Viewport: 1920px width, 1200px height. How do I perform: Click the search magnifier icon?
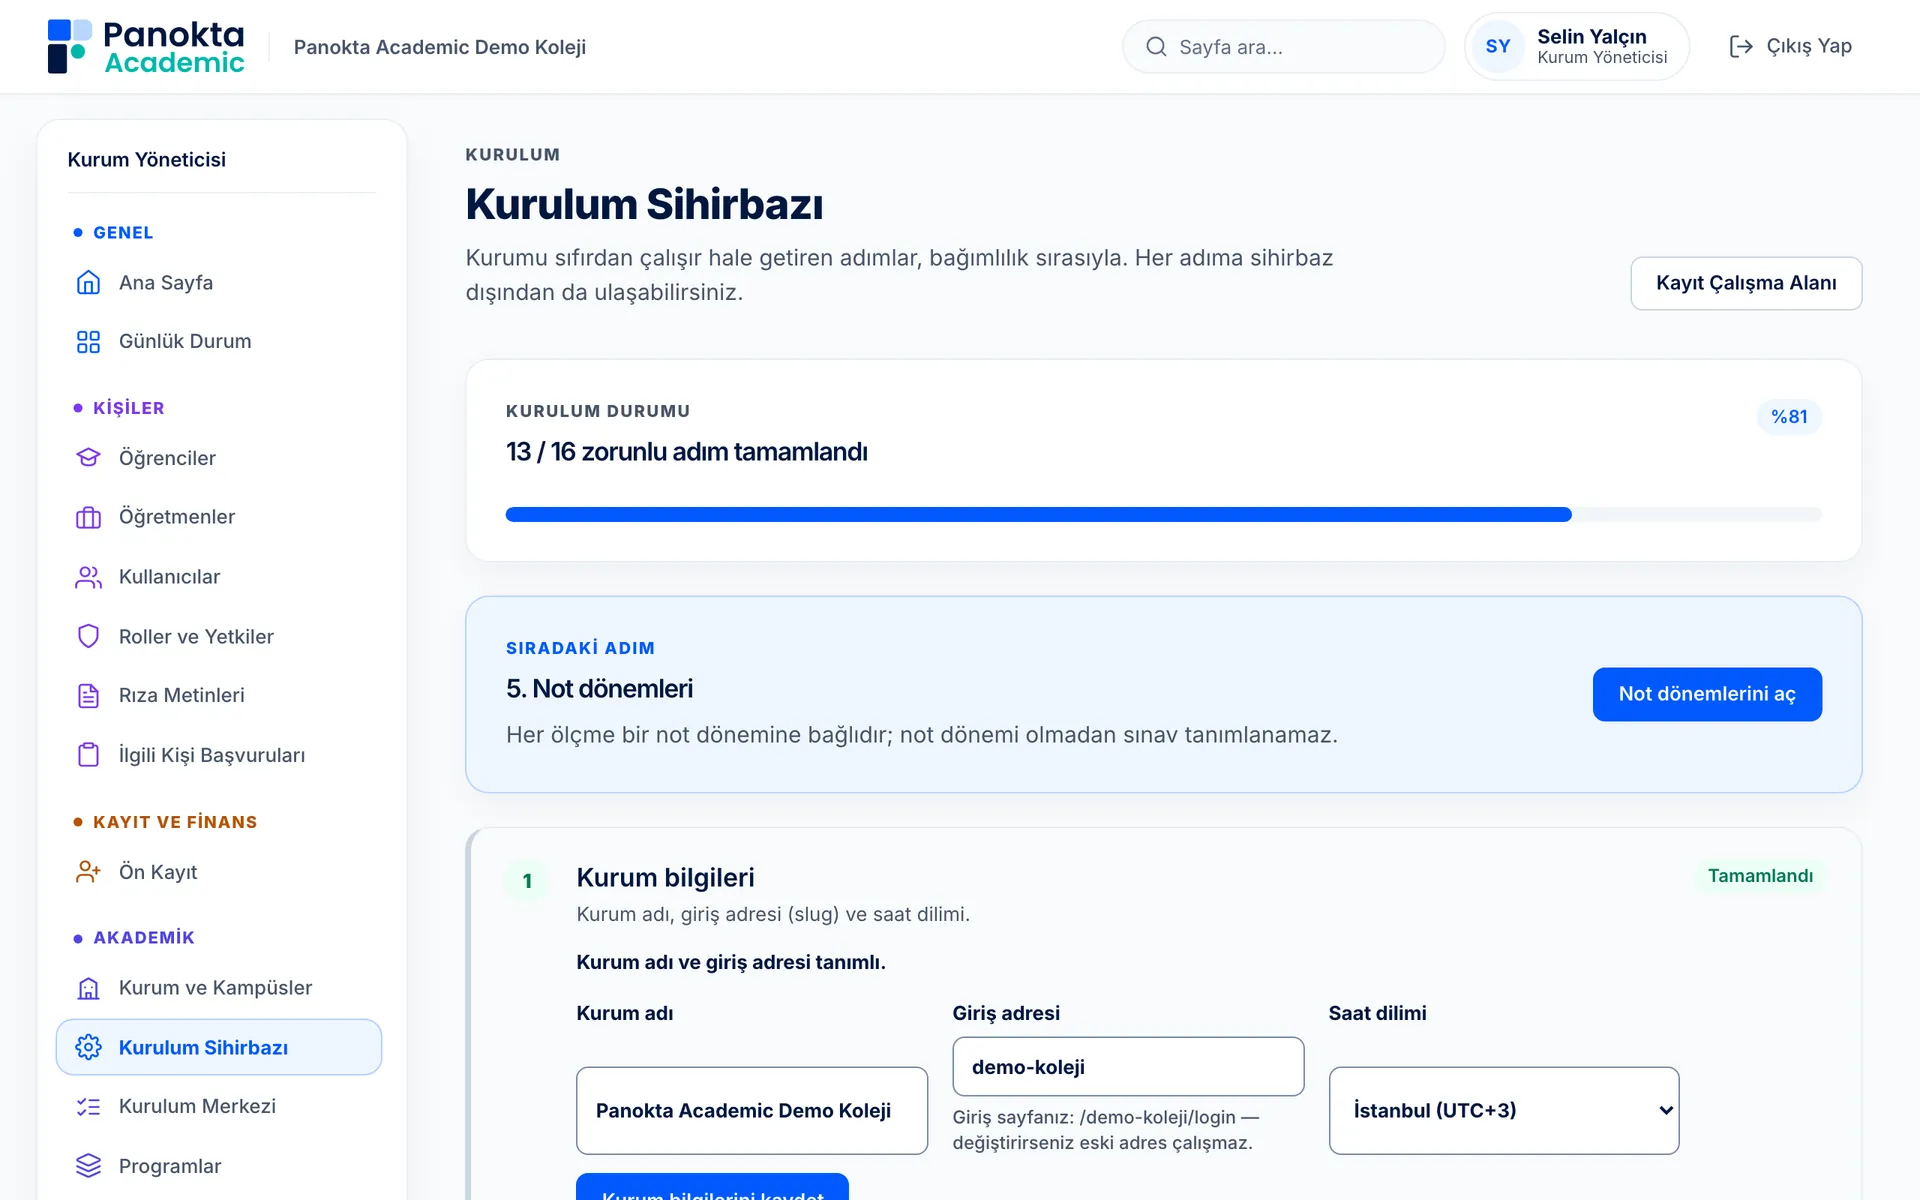(1156, 47)
